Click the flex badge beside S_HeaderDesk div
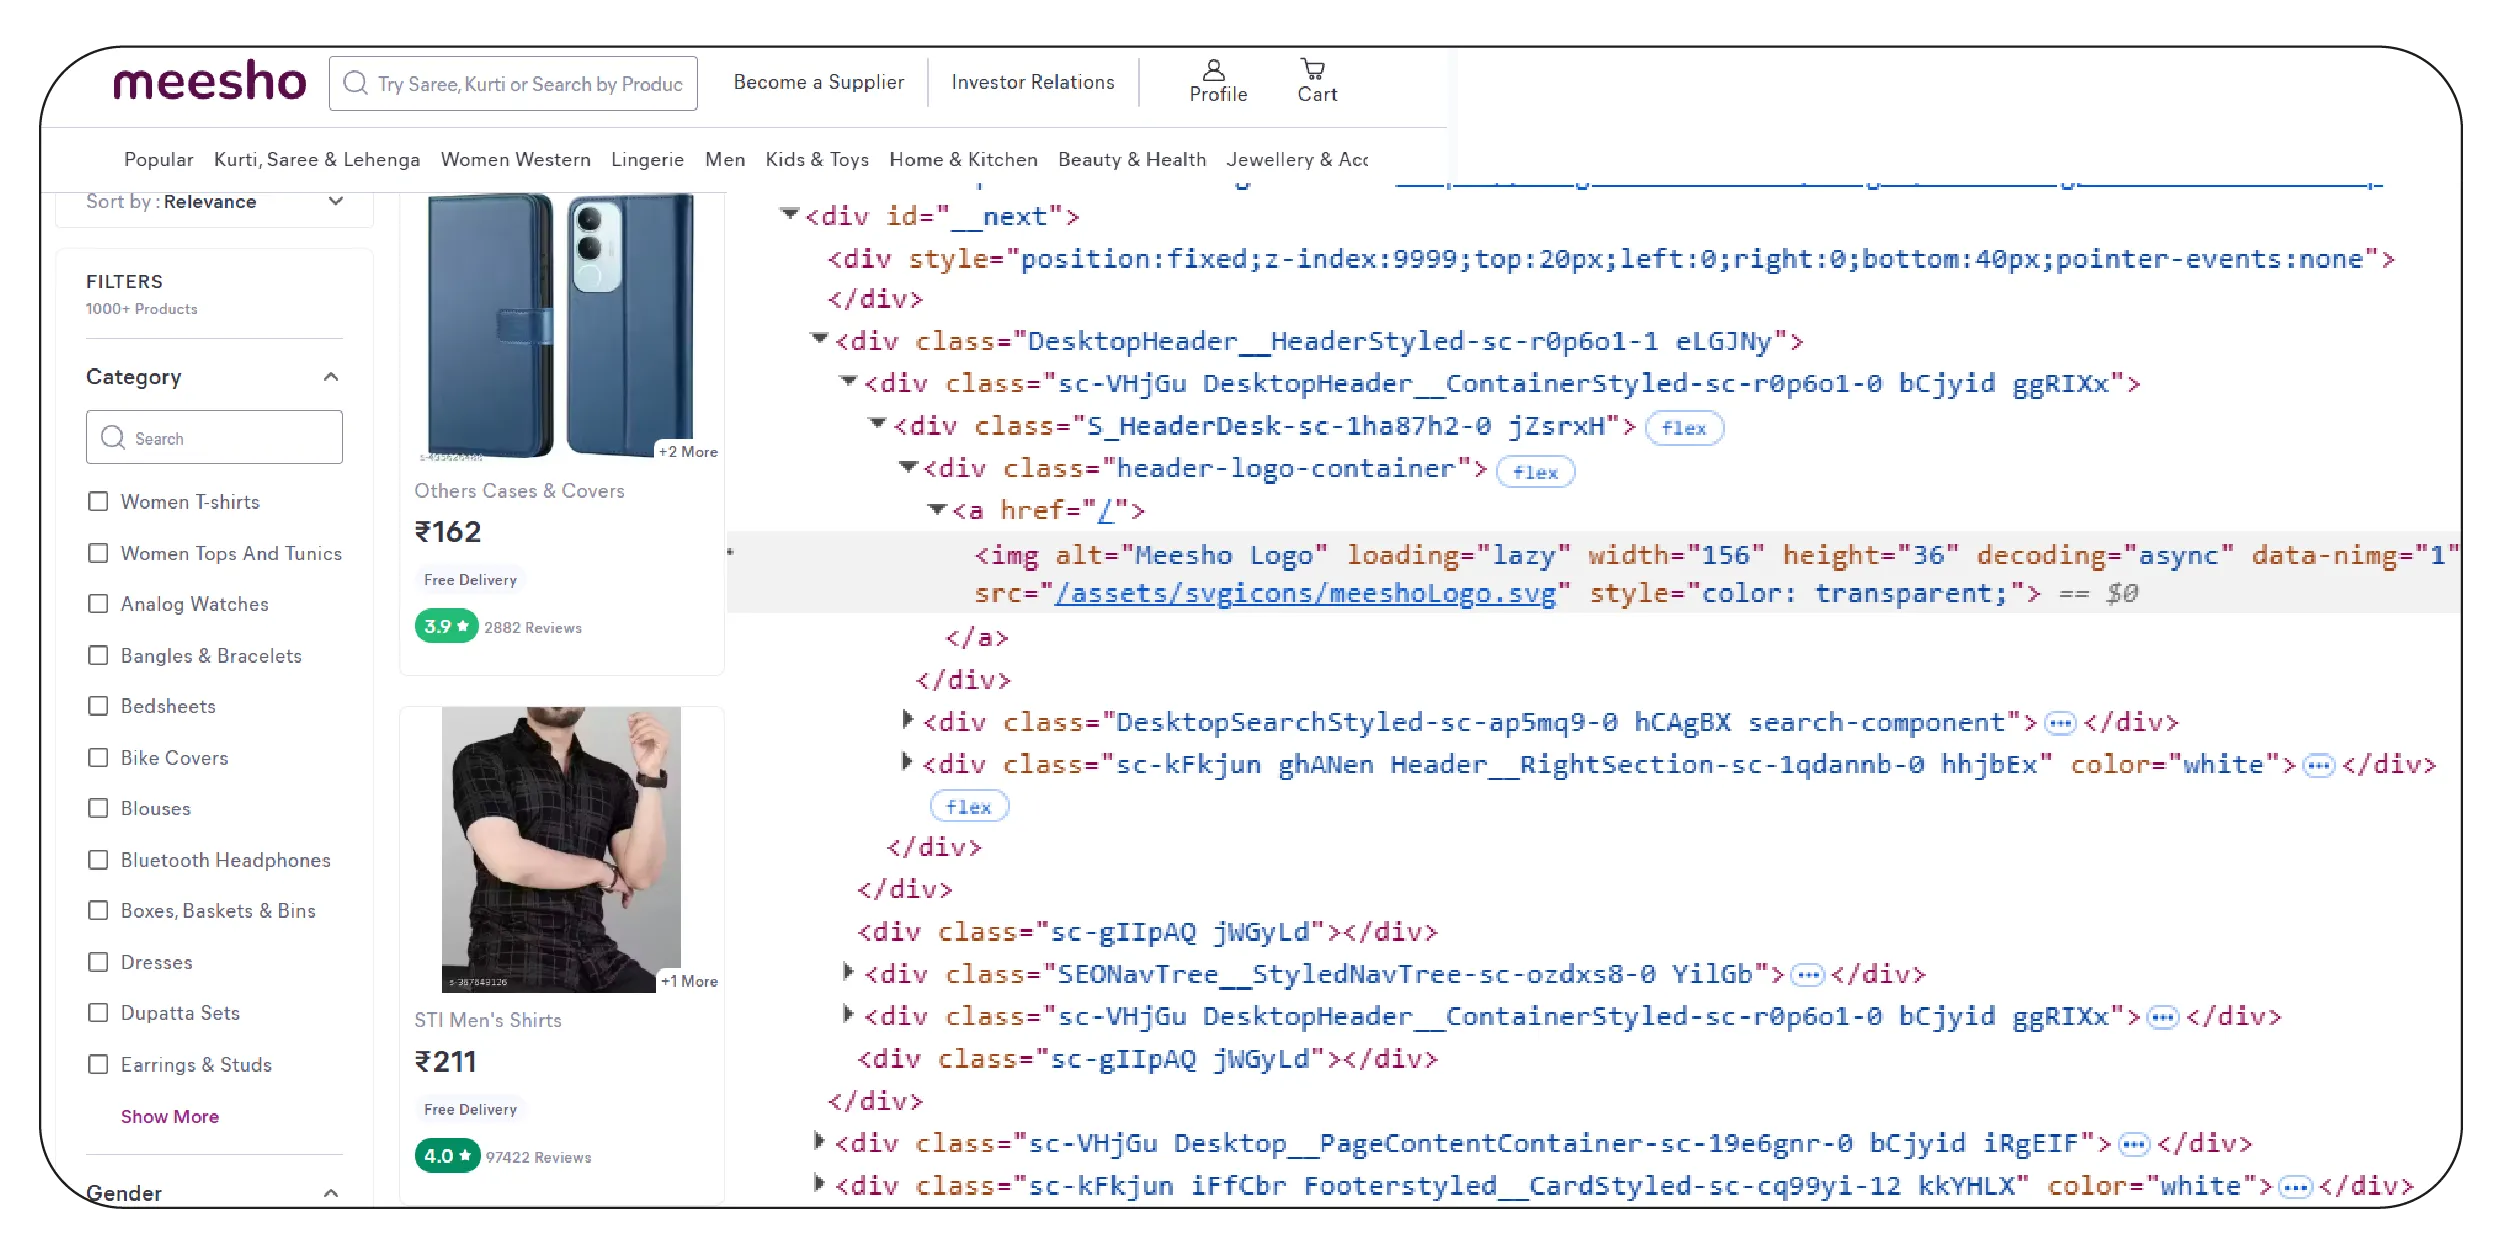This screenshot has height=1240, width=2497. pyautogui.click(x=1683, y=428)
